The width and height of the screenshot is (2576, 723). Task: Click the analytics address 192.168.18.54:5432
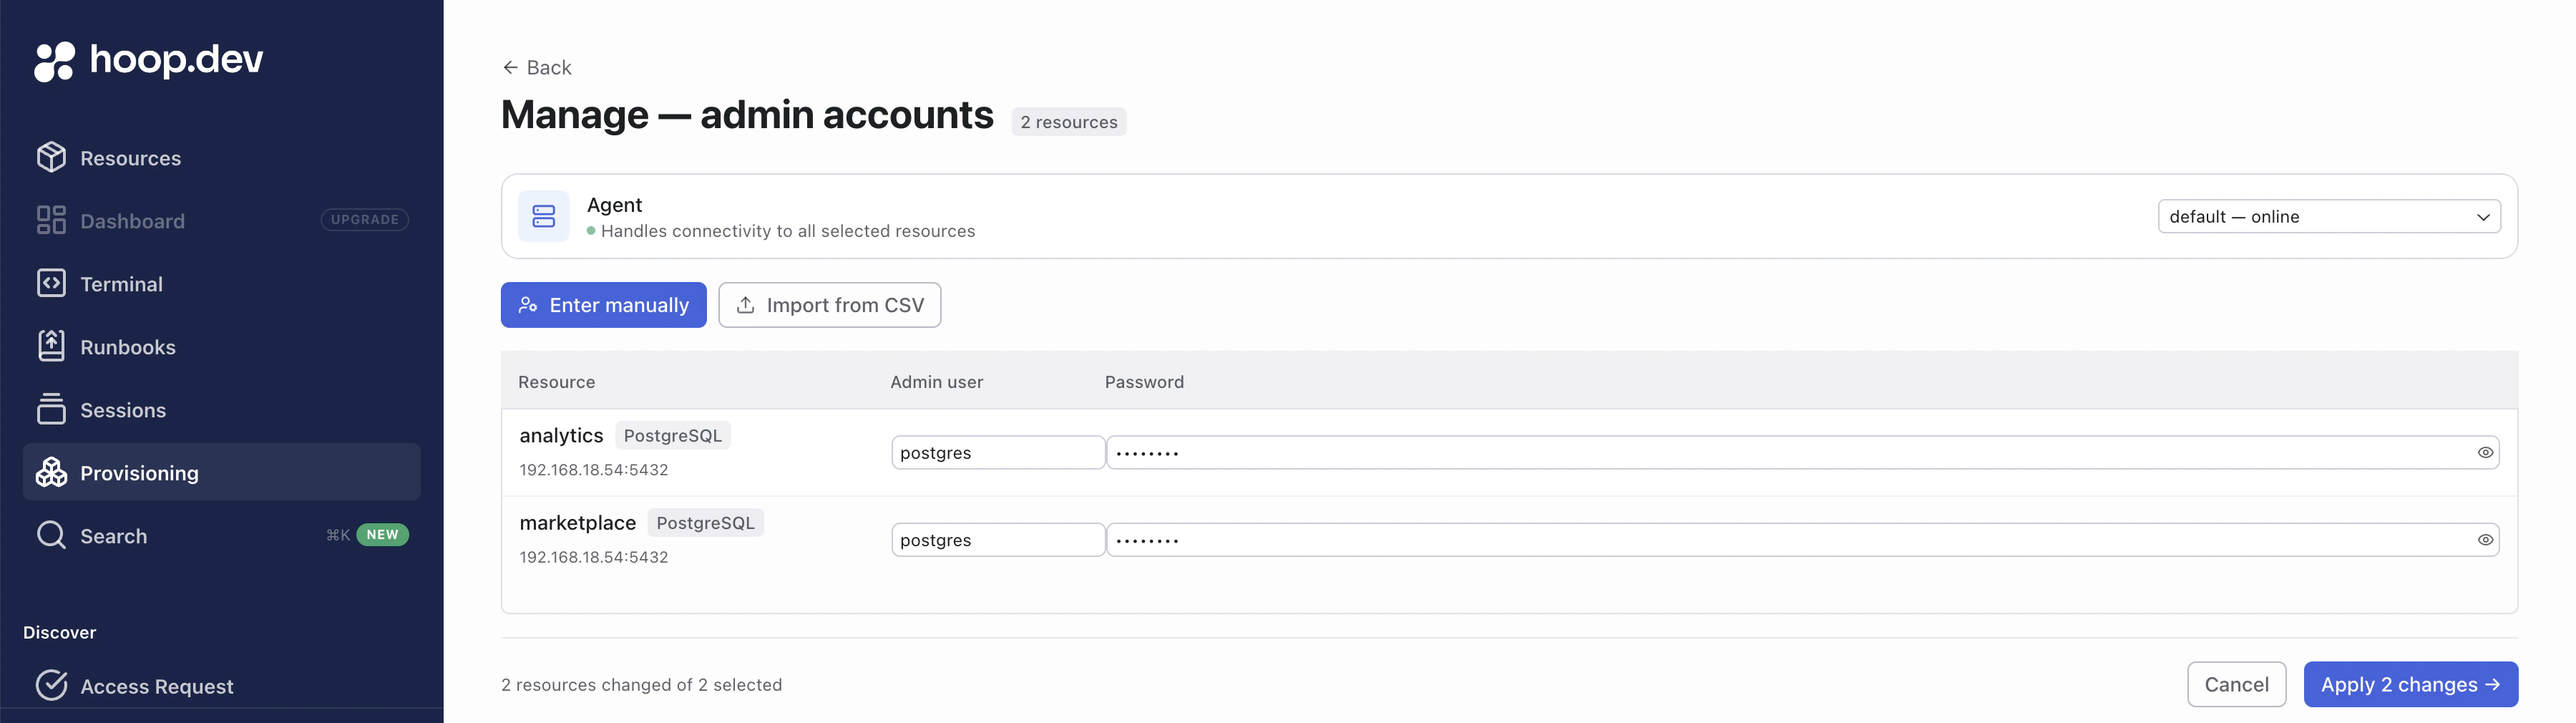click(594, 470)
